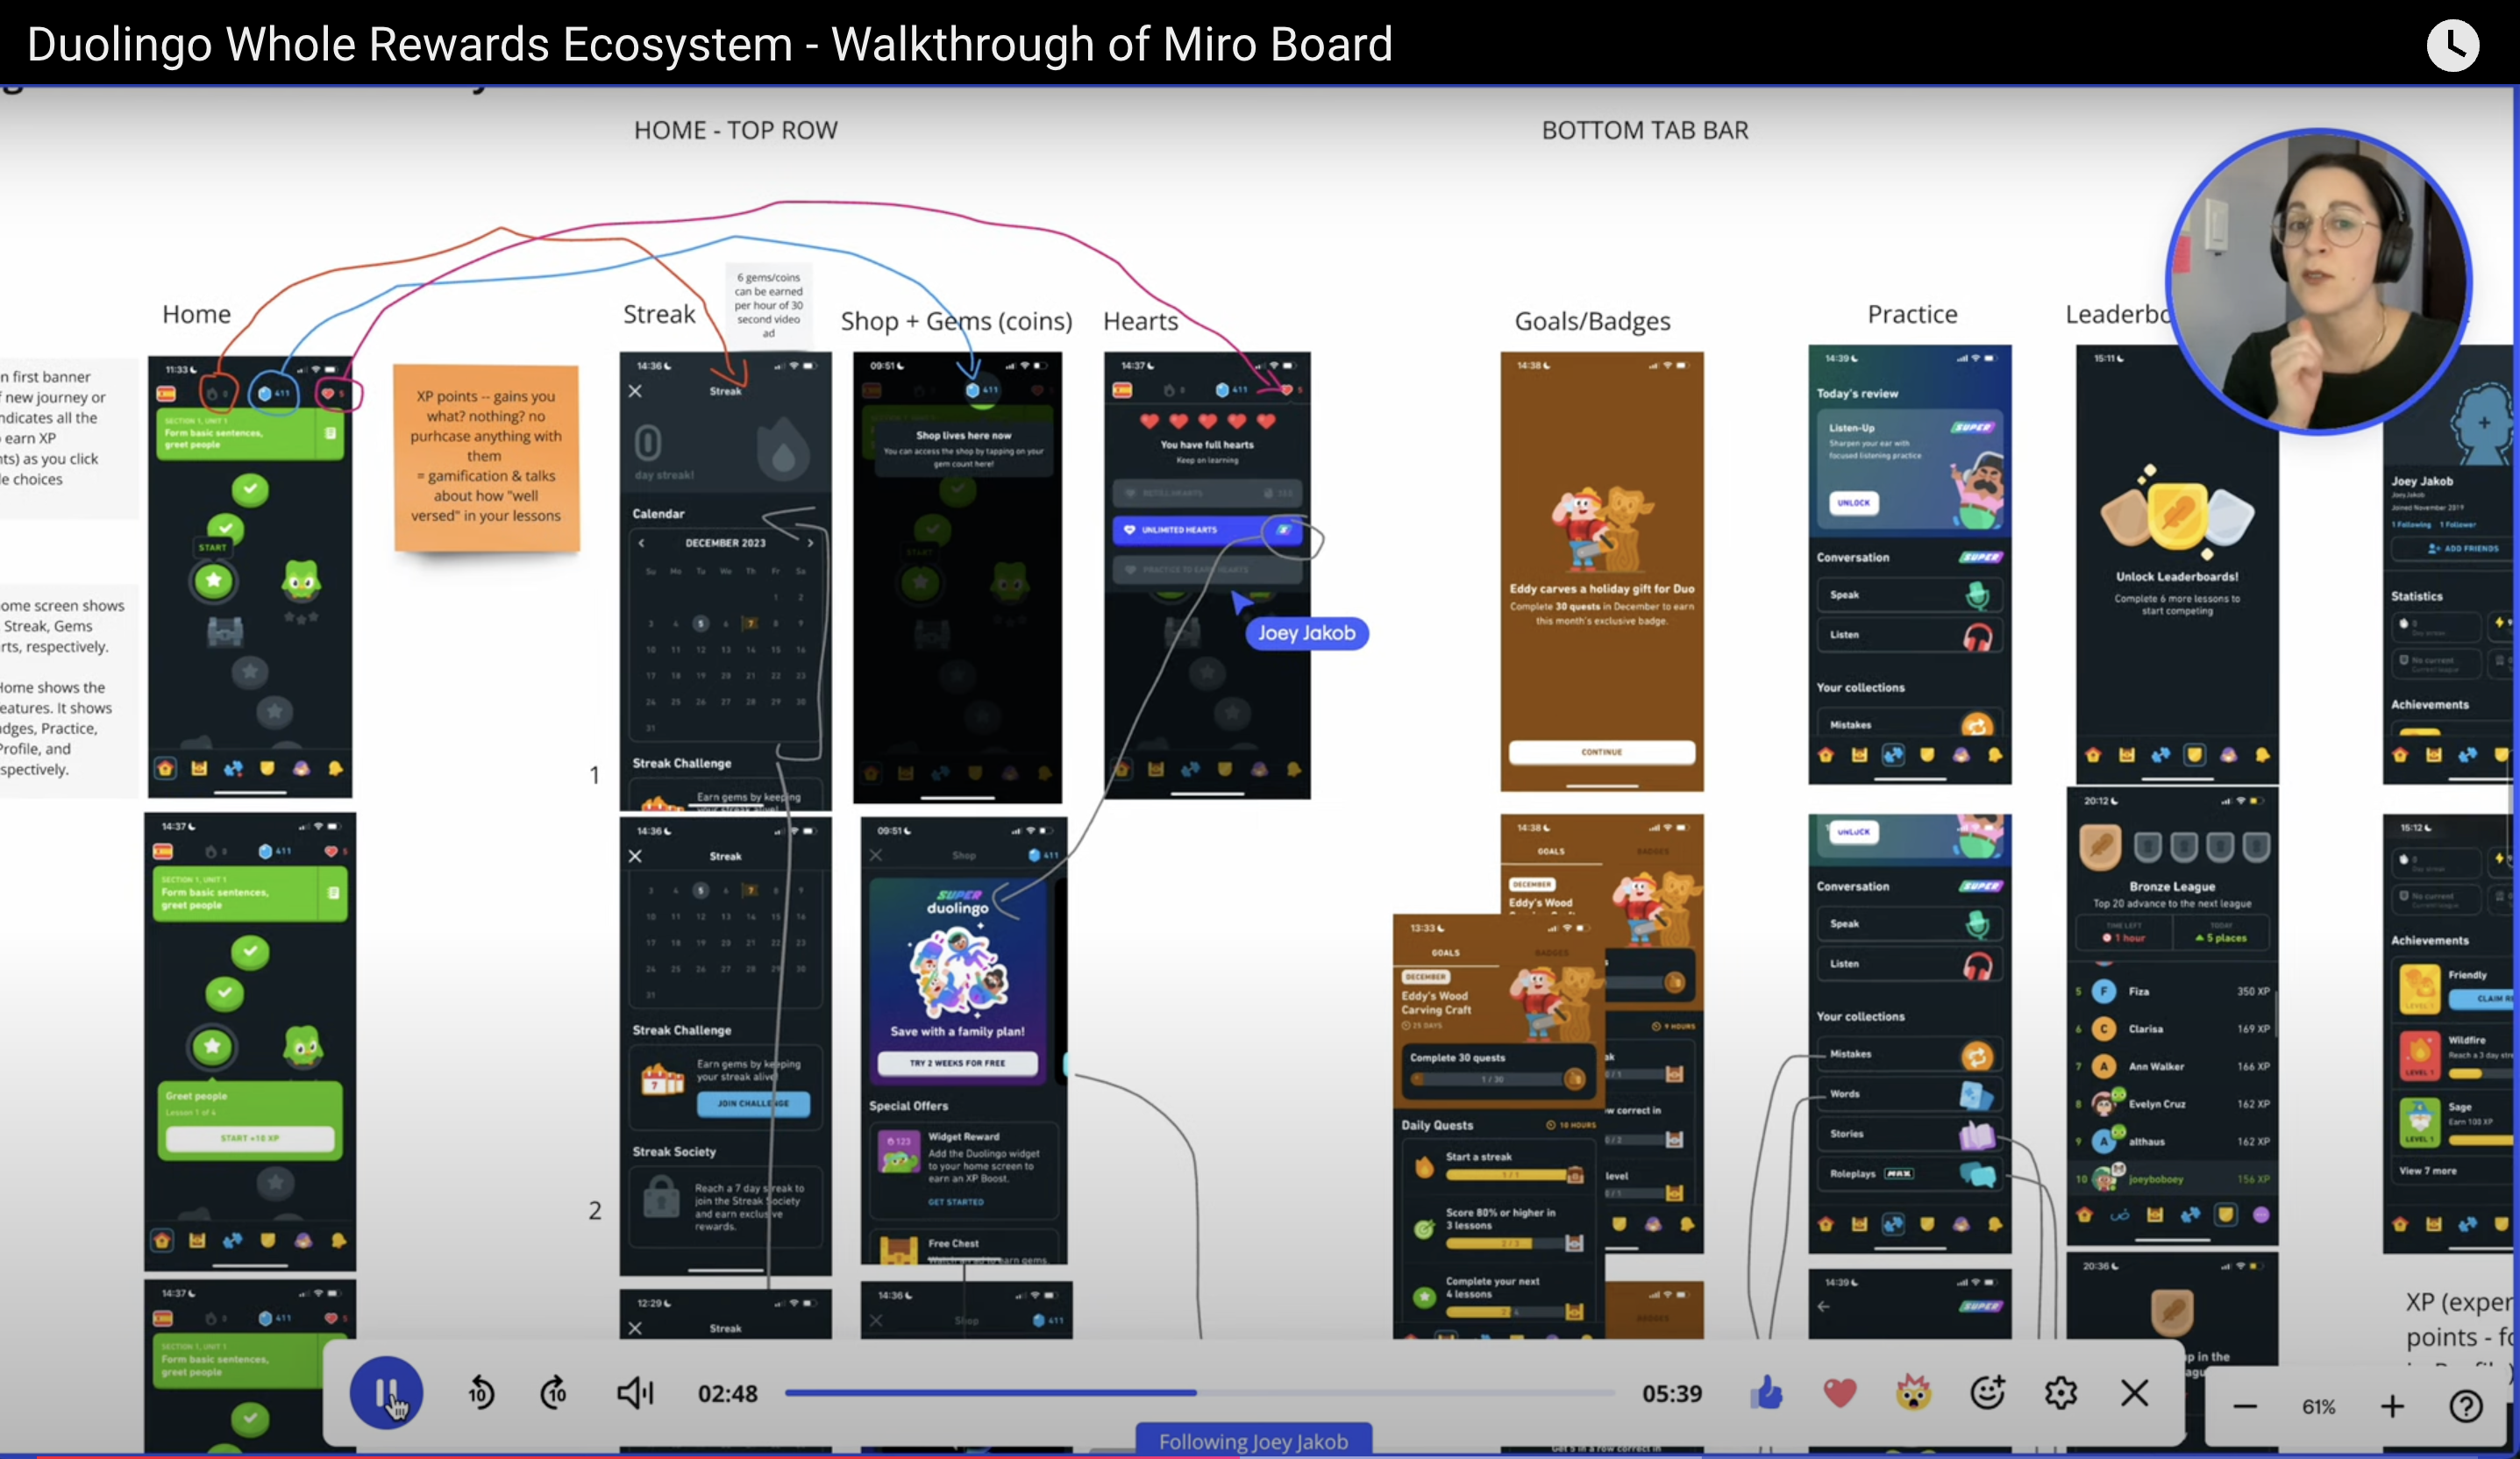Image resolution: width=2520 pixels, height=1459 pixels.
Task: Select the orange XP points sticky note
Action: click(486, 457)
